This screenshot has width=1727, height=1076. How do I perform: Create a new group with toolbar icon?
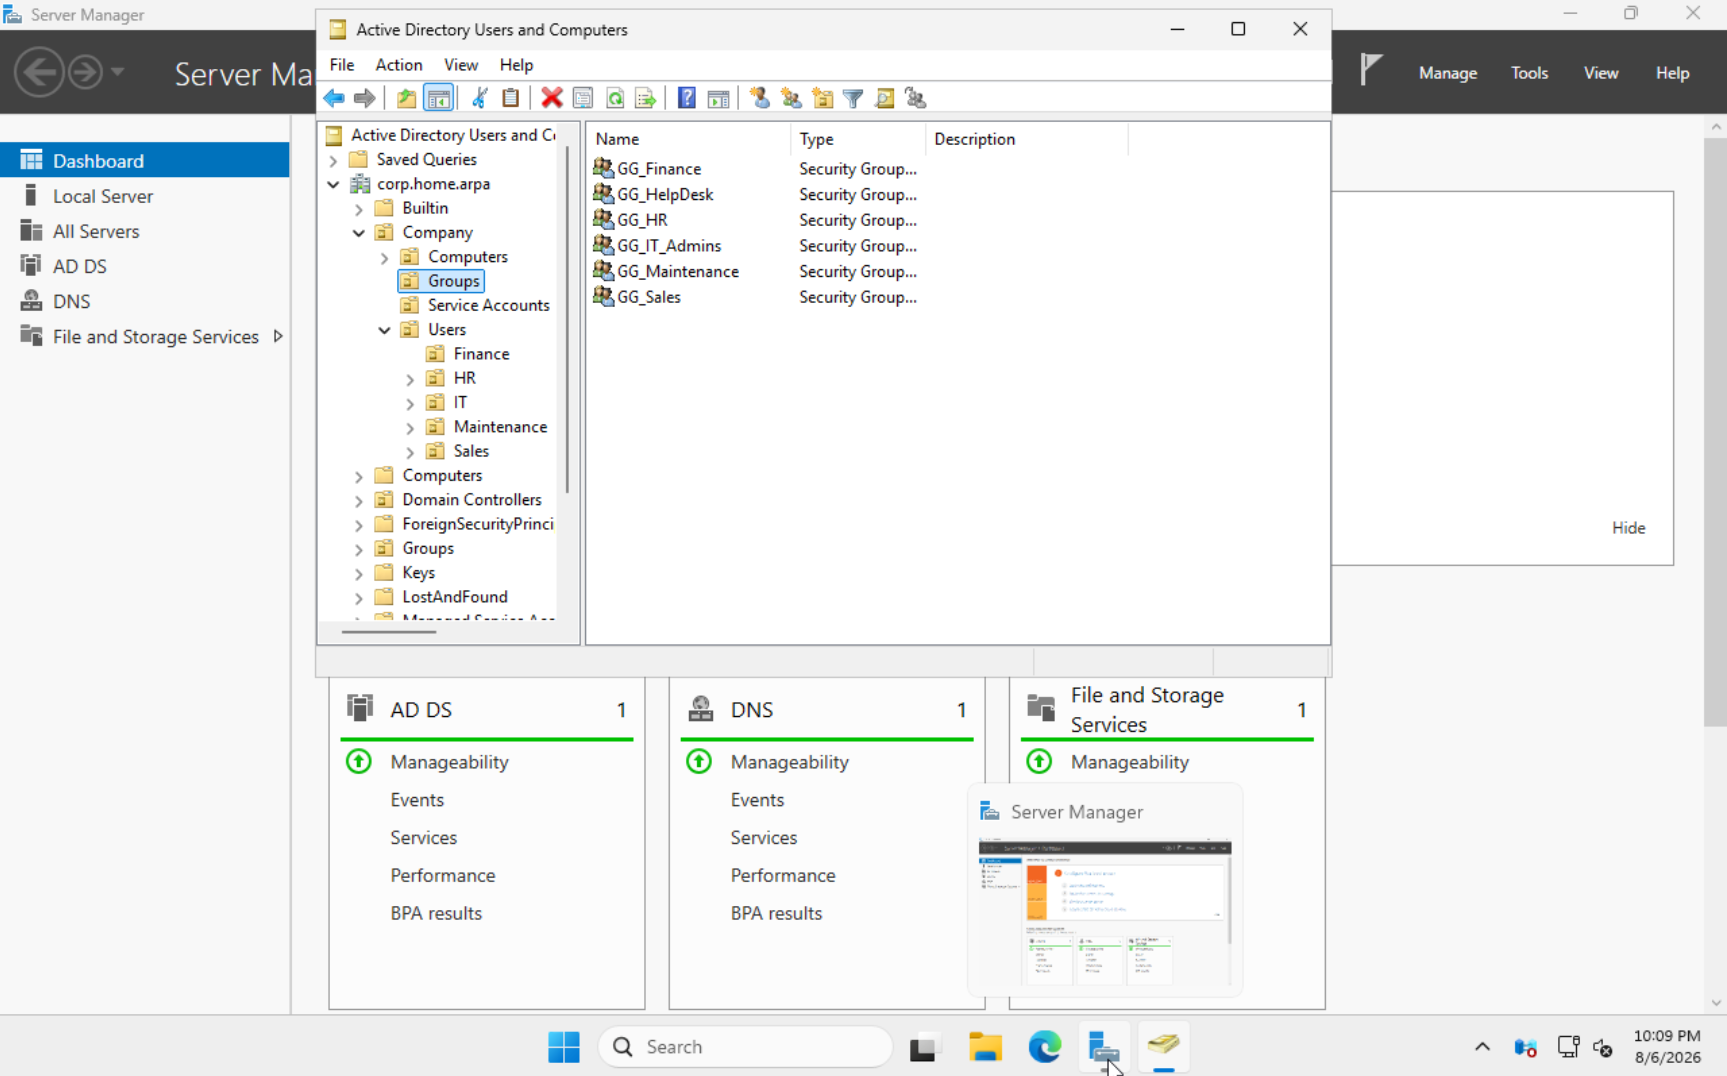point(791,98)
